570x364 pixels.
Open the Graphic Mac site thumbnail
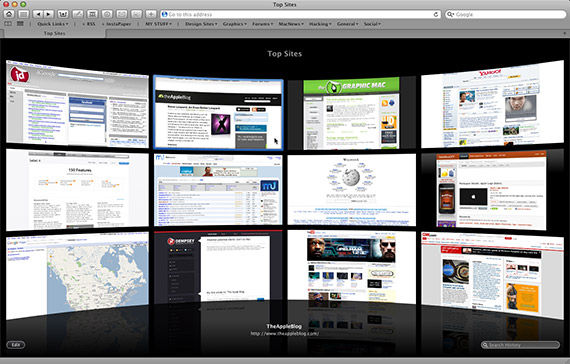pyautogui.click(x=352, y=113)
